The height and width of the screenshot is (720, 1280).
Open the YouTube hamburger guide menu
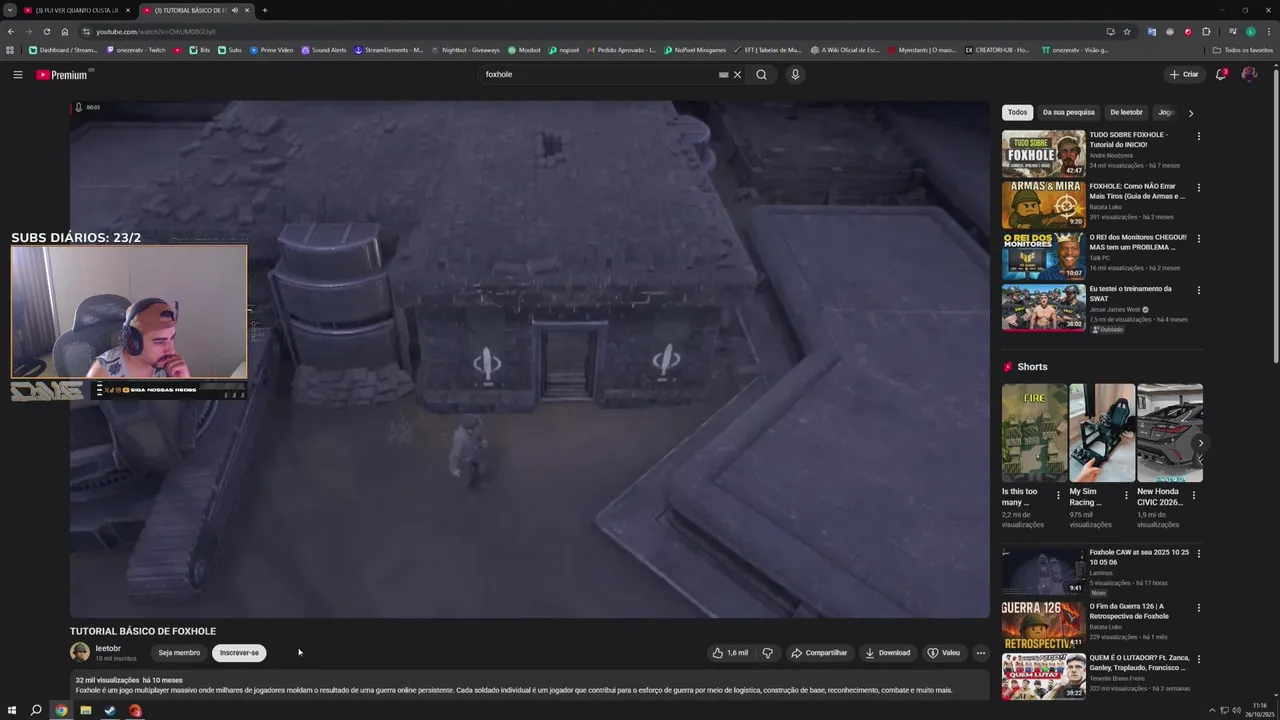point(18,75)
